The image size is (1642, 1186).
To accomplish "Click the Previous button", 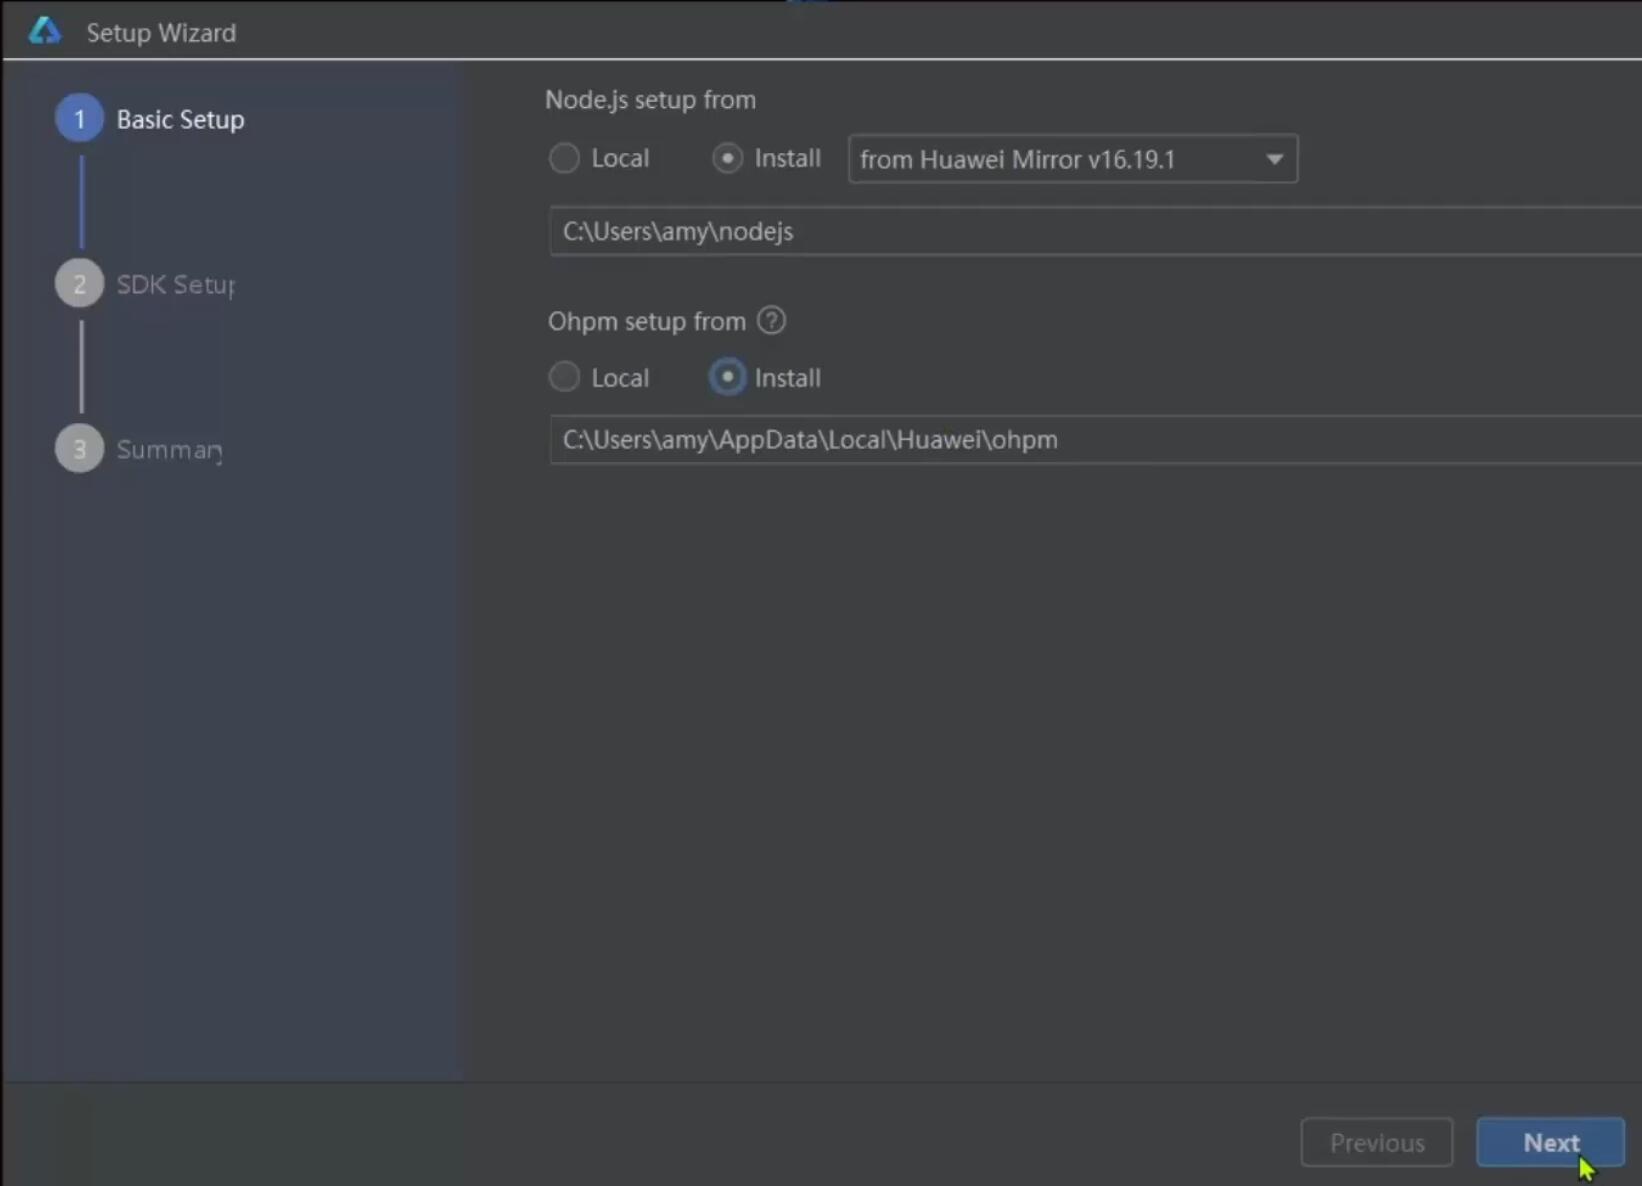I will point(1377,1142).
